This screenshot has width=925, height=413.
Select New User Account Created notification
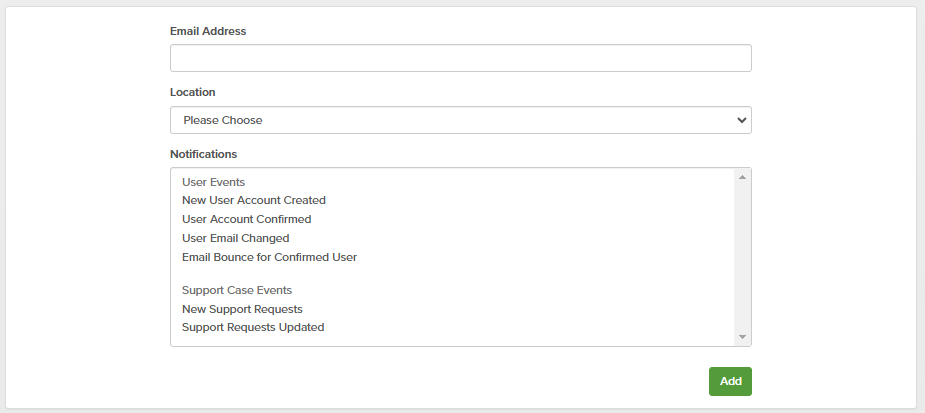(x=254, y=200)
